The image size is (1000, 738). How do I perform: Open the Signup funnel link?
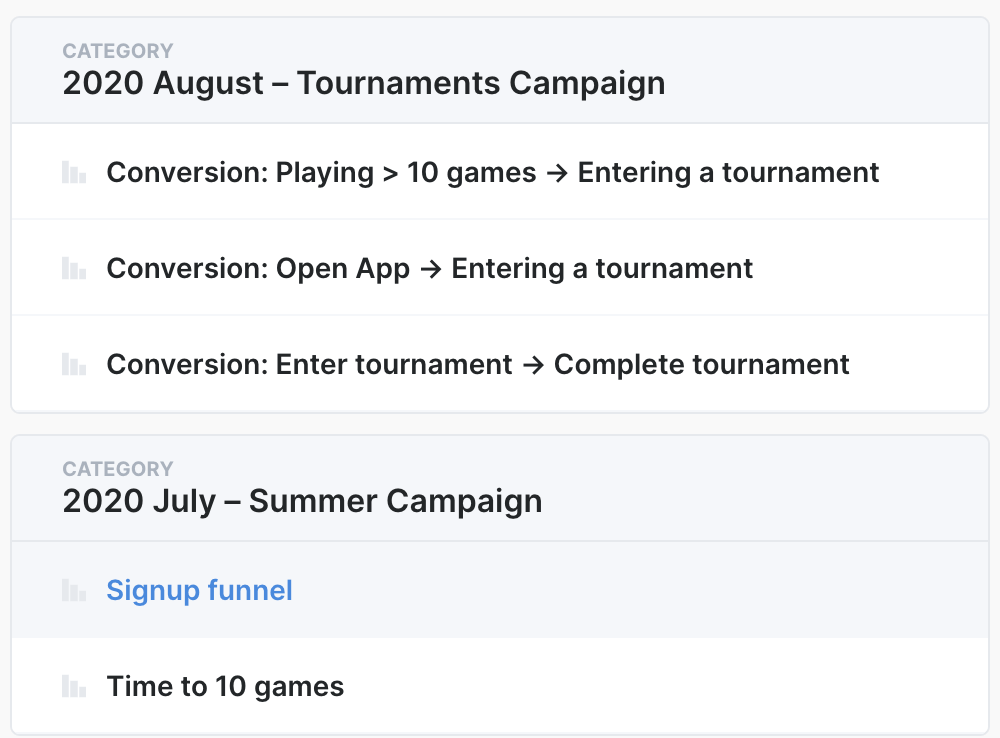click(199, 591)
